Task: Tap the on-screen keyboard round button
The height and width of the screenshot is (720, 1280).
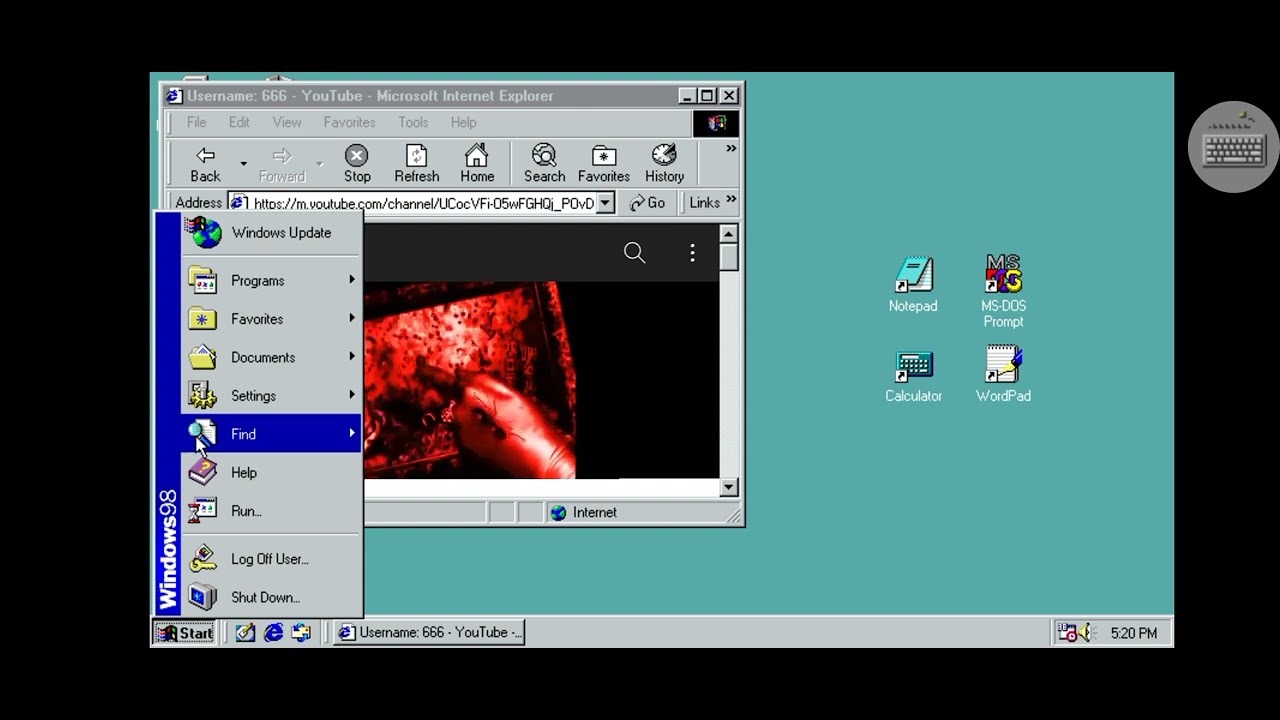Action: click(1234, 147)
